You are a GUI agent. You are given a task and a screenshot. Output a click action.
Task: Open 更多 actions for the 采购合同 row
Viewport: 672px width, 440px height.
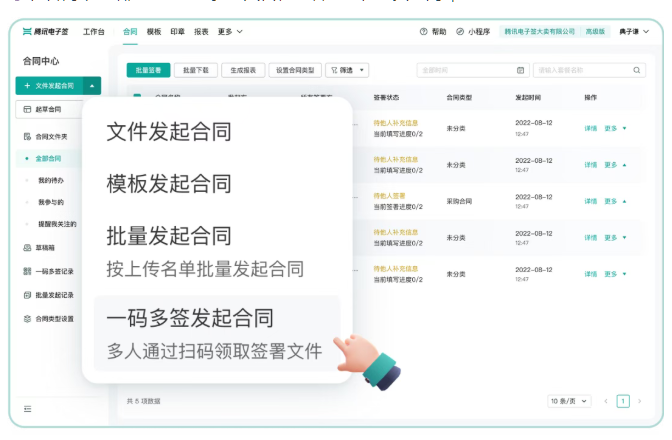point(615,201)
